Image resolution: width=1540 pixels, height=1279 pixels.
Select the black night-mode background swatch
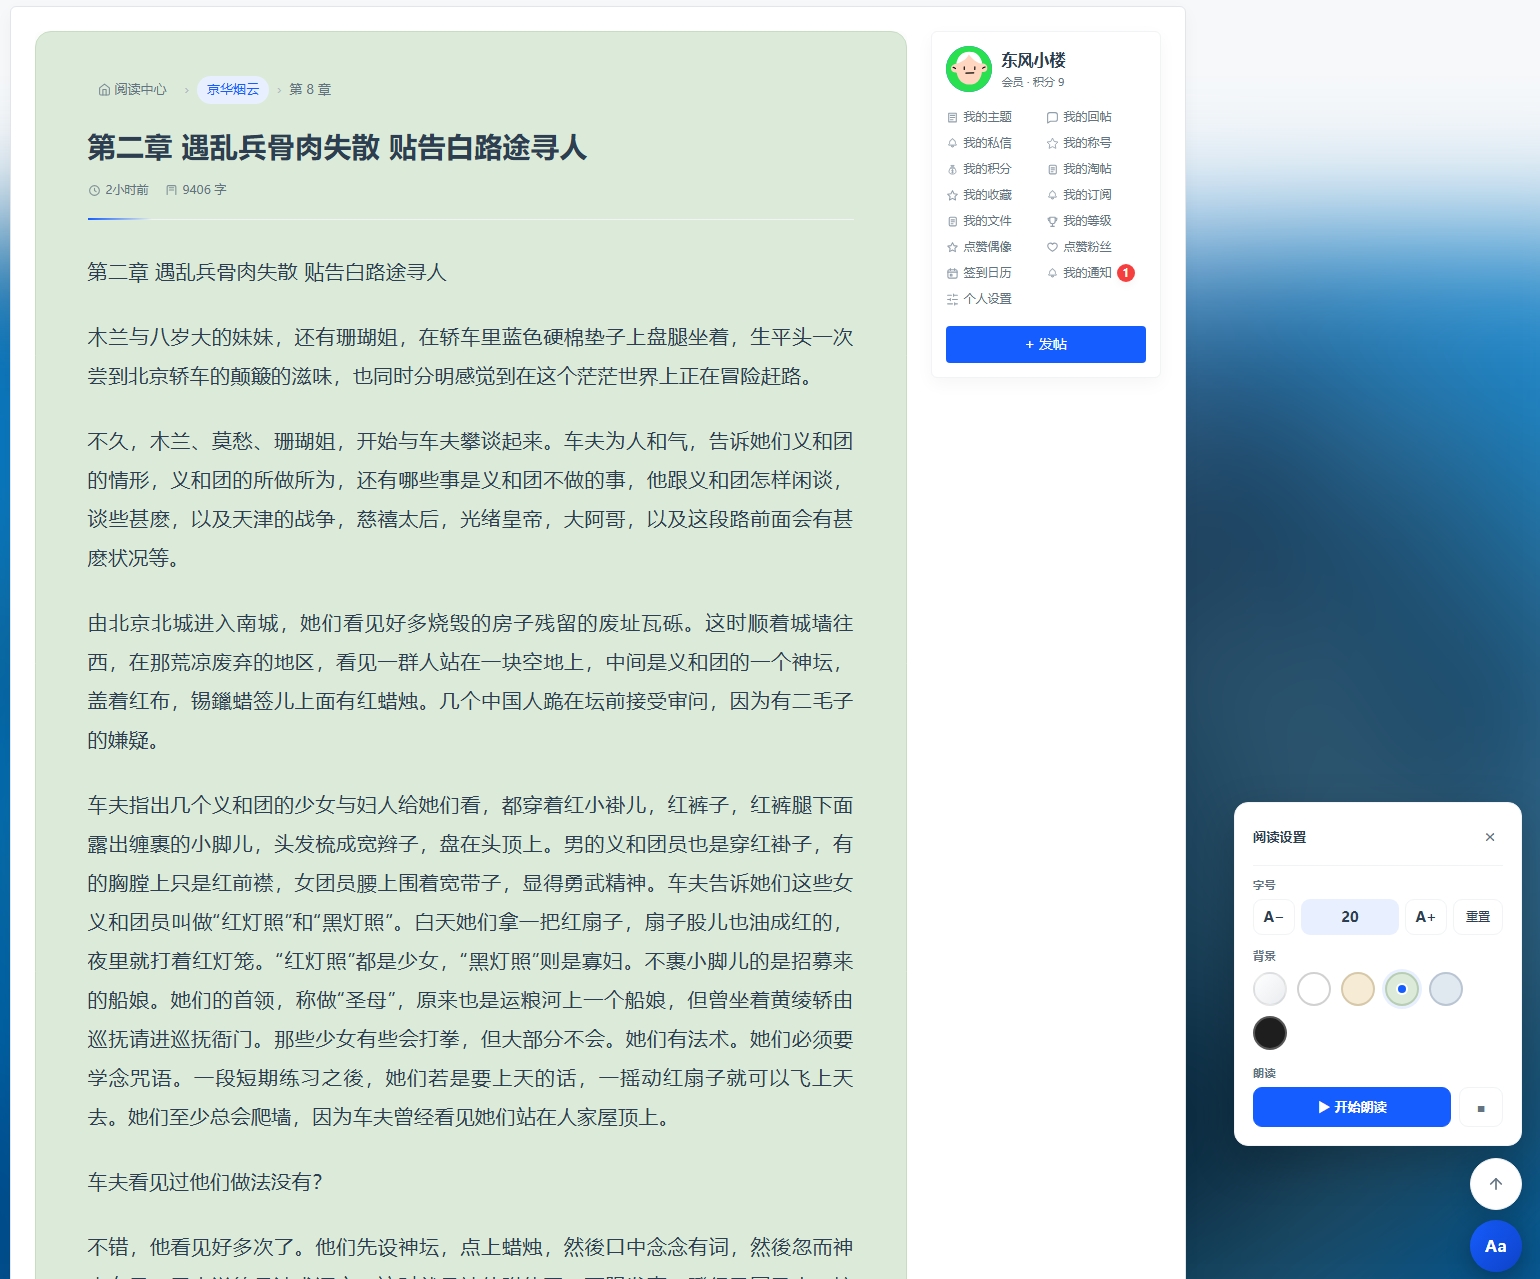click(x=1270, y=1033)
